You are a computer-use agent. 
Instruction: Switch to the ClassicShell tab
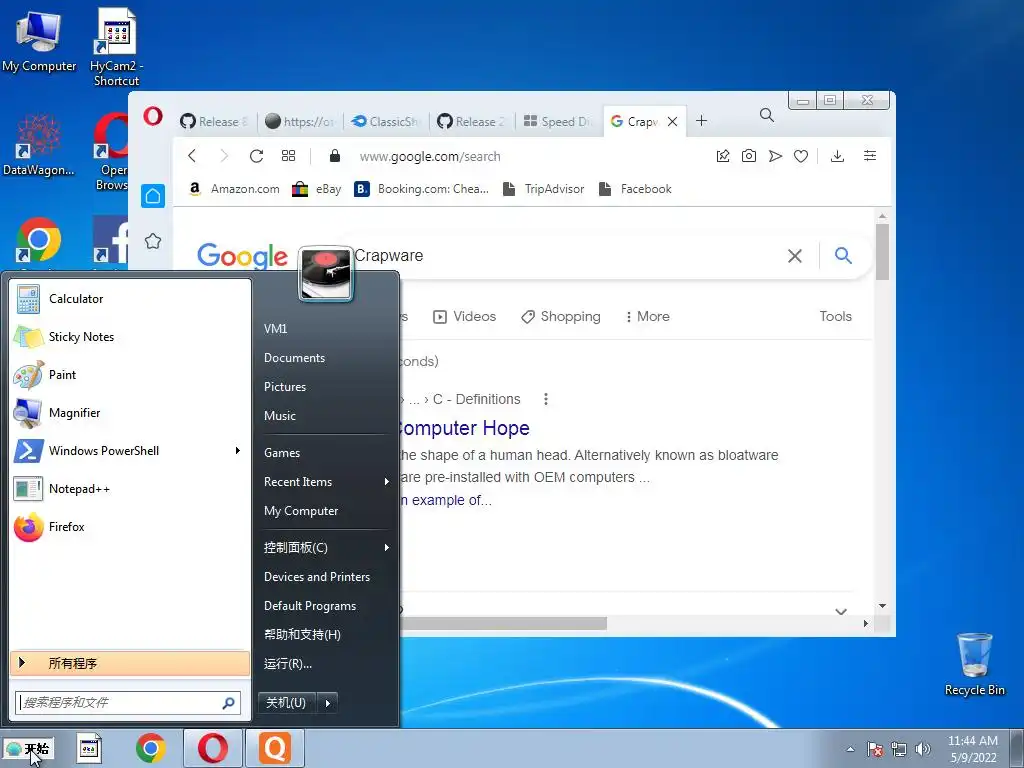pos(385,121)
